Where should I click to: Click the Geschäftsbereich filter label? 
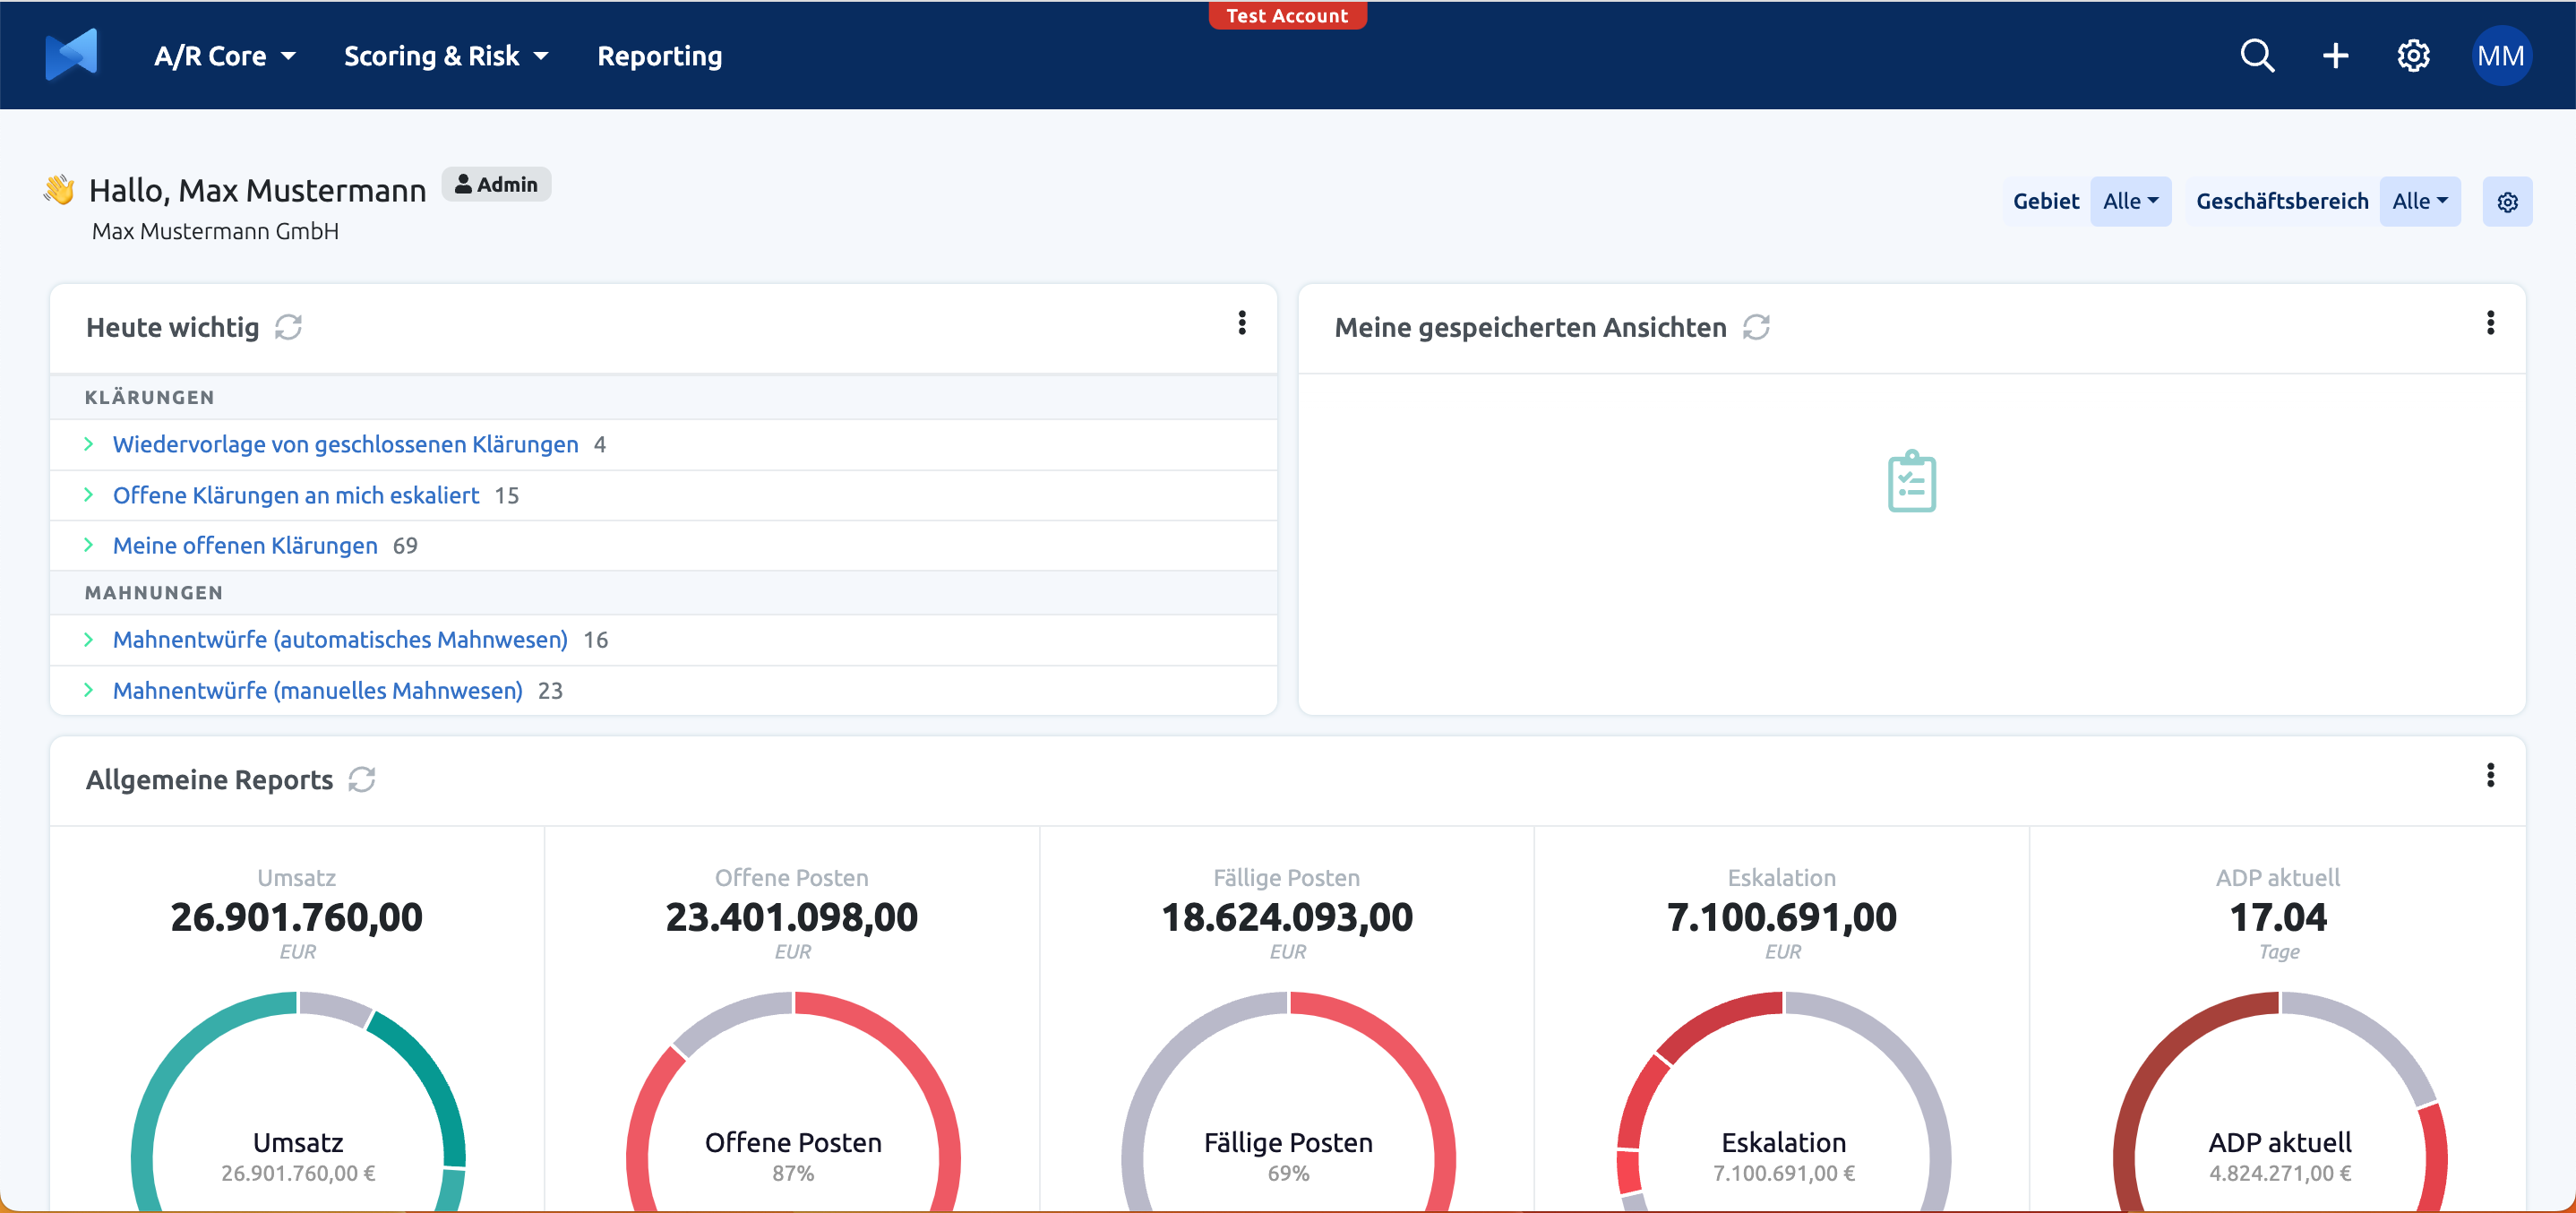pos(2282,202)
